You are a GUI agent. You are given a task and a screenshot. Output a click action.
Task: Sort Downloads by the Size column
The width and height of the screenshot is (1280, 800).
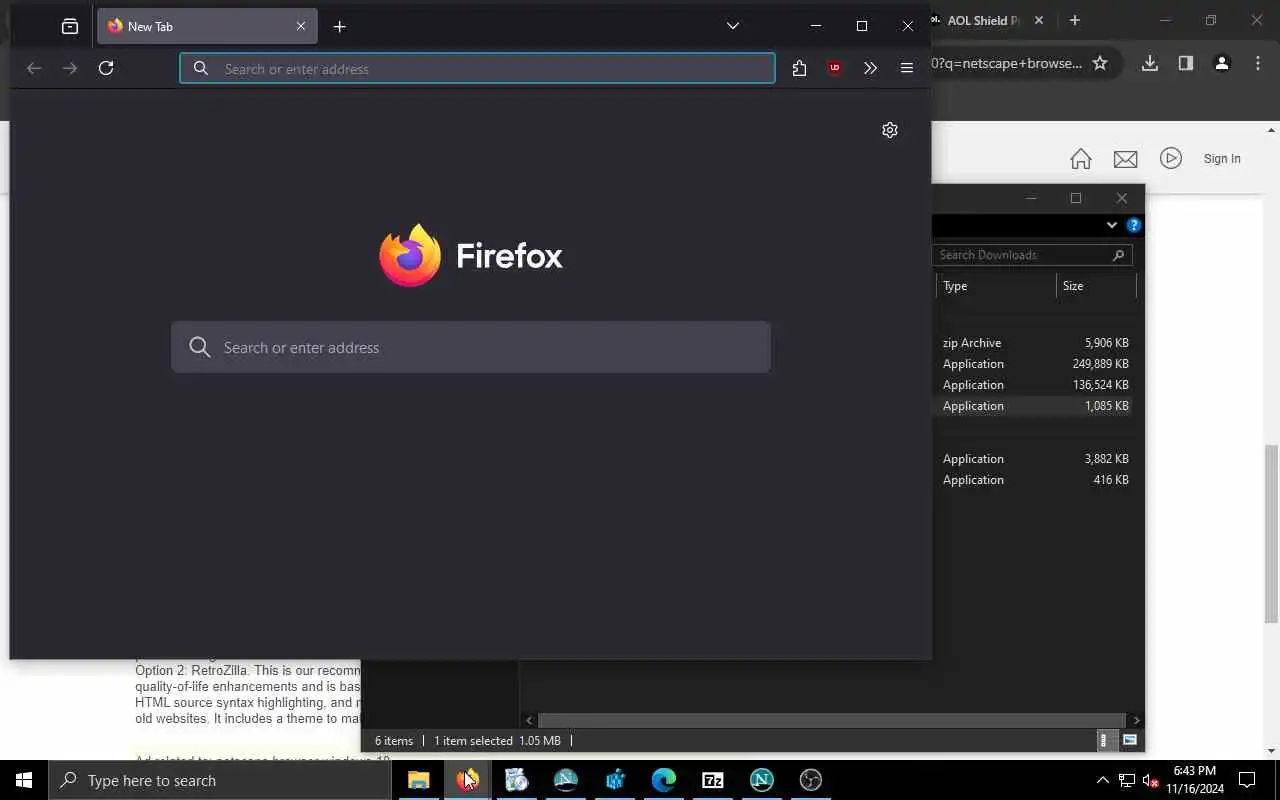[x=1096, y=286]
